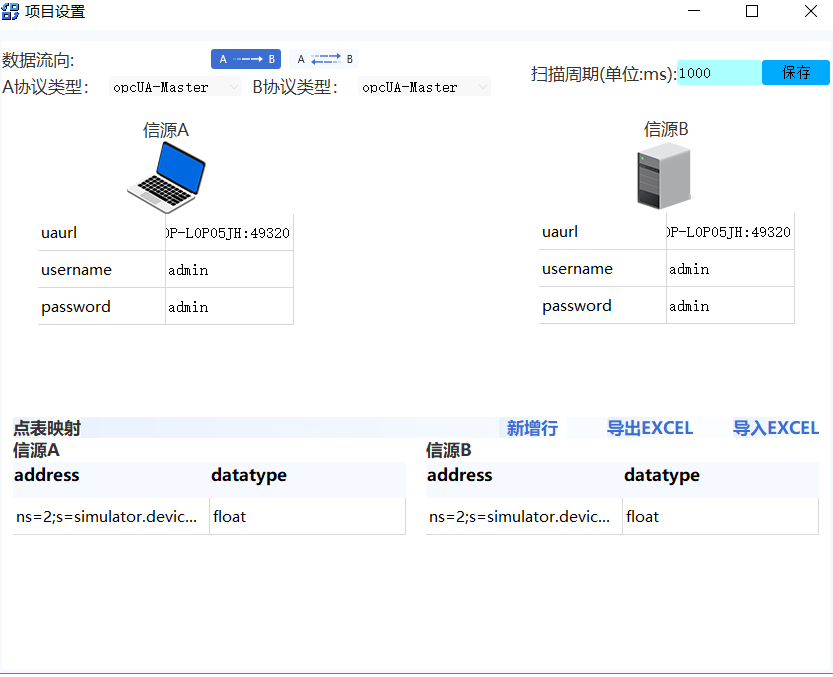Viewport: 833px width, 677px height.
Task: Click the 项目设置 app icon in title bar
Action: click(x=10, y=11)
